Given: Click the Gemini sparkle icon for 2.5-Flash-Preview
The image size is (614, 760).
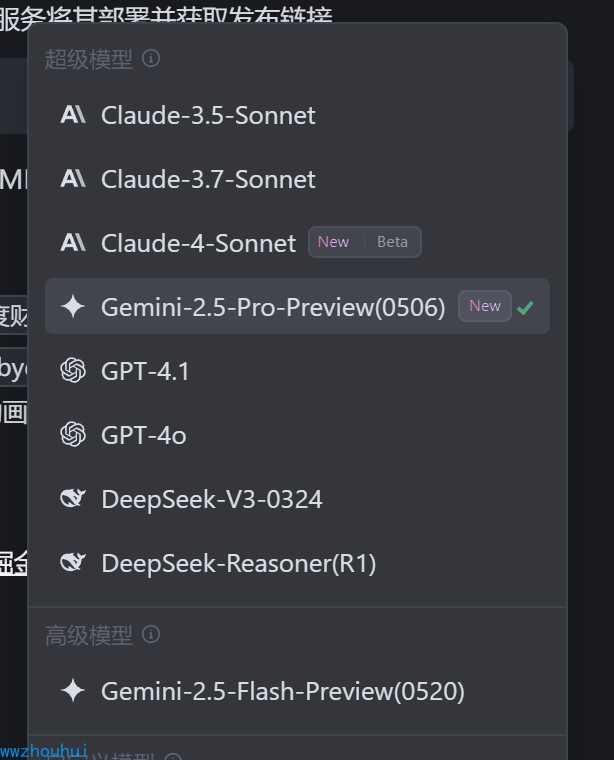Looking at the screenshot, I should pos(73,690).
